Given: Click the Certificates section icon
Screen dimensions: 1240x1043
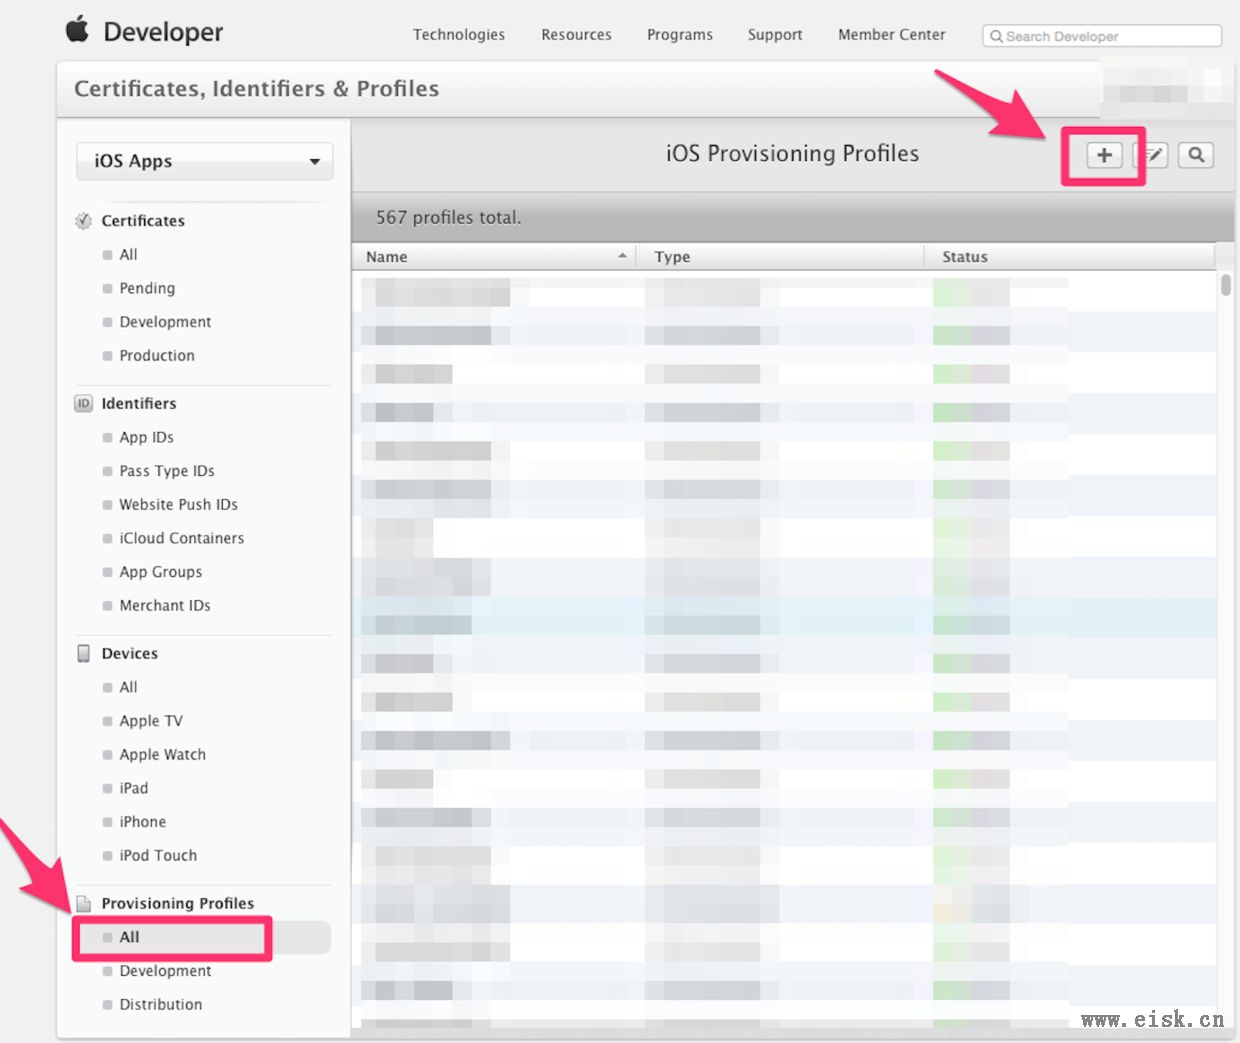Looking at the screenshot, I should click(x=84, y=221).
